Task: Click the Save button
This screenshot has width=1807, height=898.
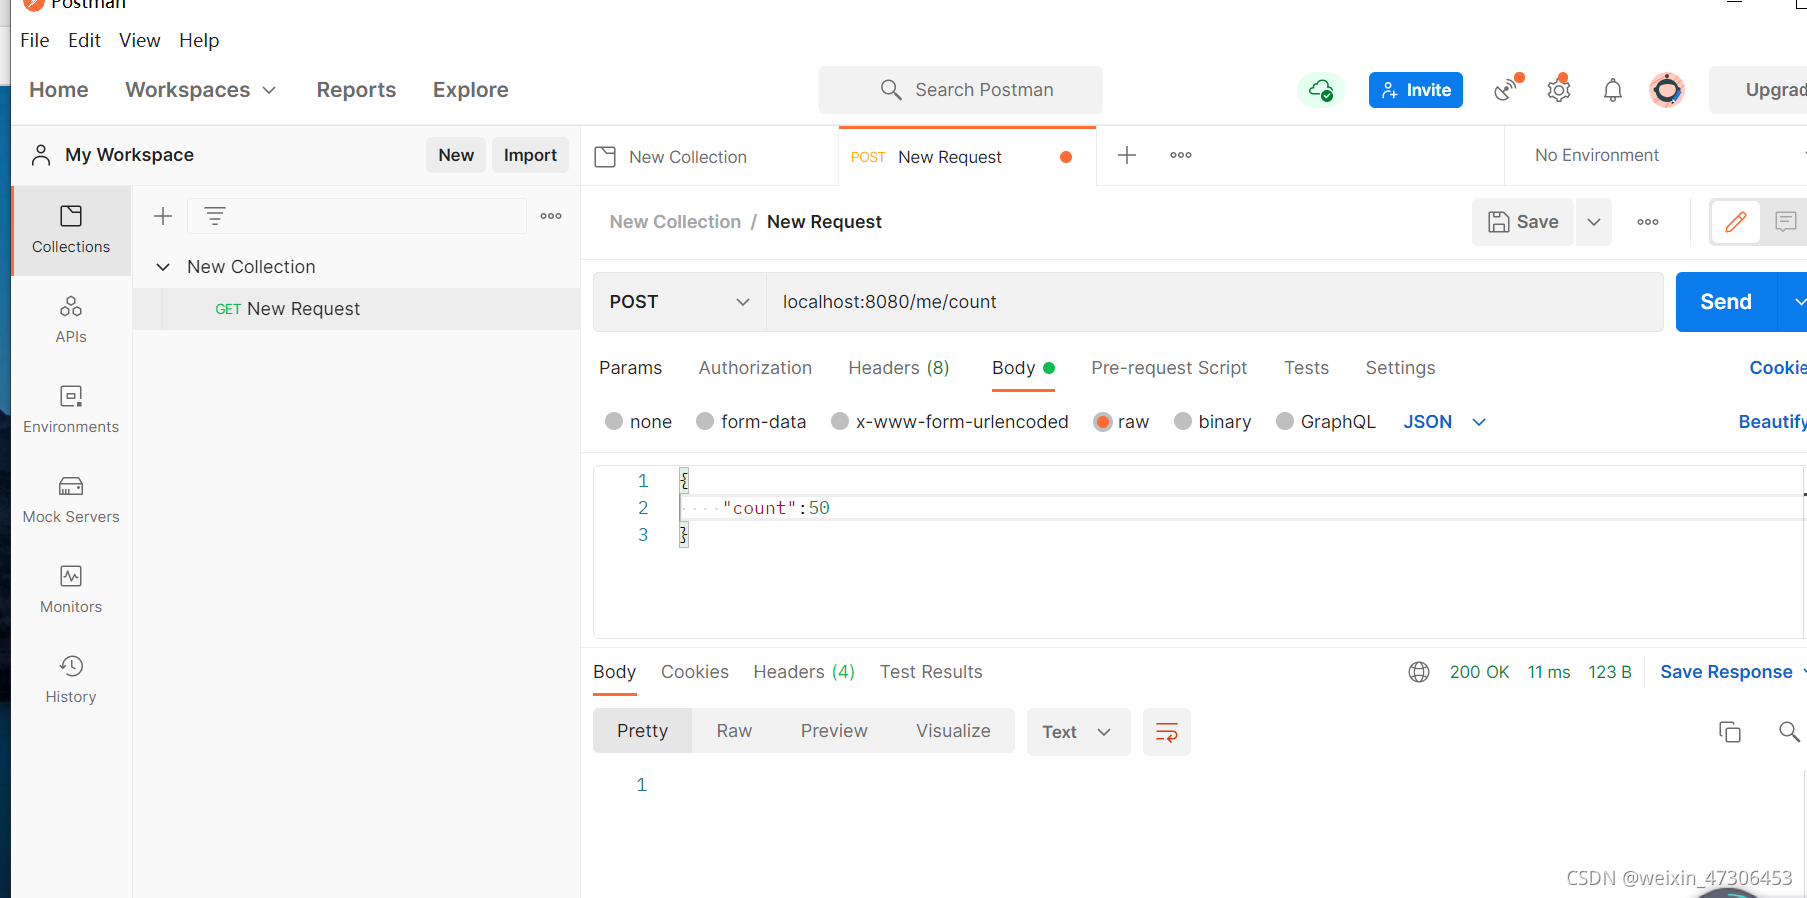Action: click(1523, 222)
